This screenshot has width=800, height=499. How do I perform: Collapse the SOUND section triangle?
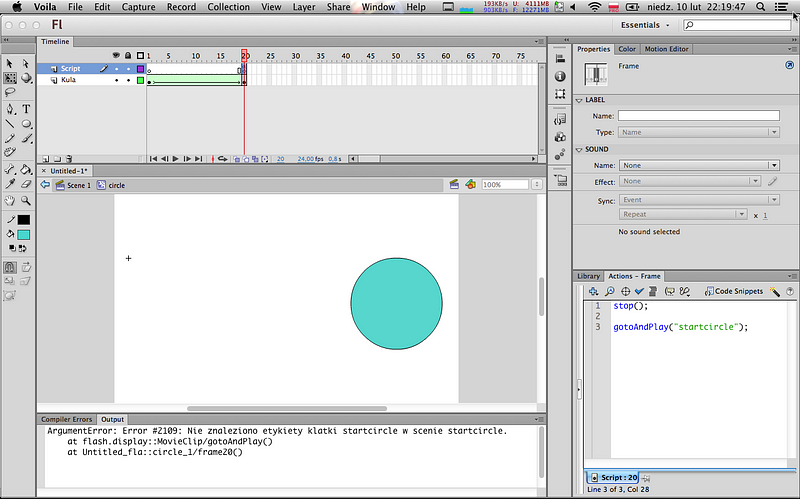(579, 149)
